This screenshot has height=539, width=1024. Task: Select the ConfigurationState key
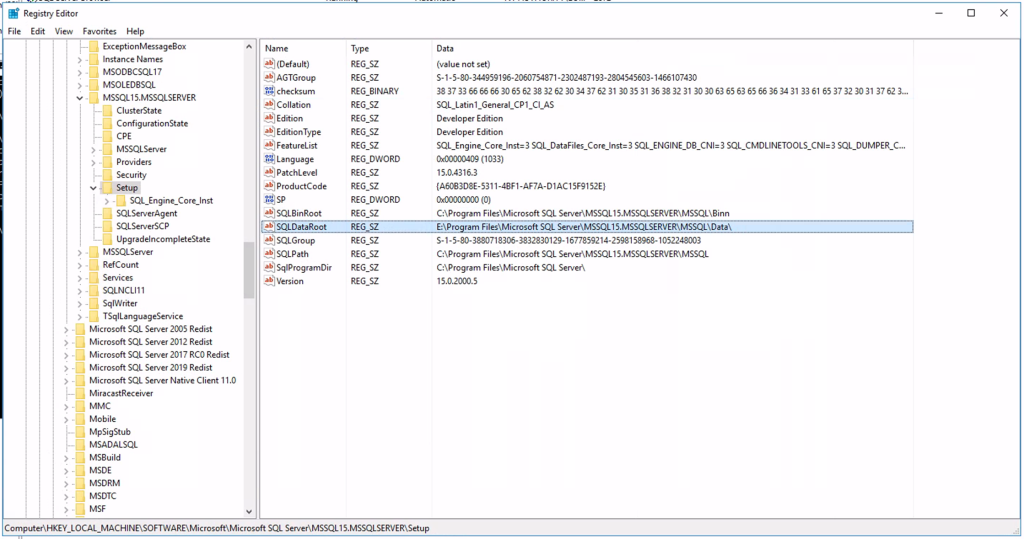tap(152, 123)
